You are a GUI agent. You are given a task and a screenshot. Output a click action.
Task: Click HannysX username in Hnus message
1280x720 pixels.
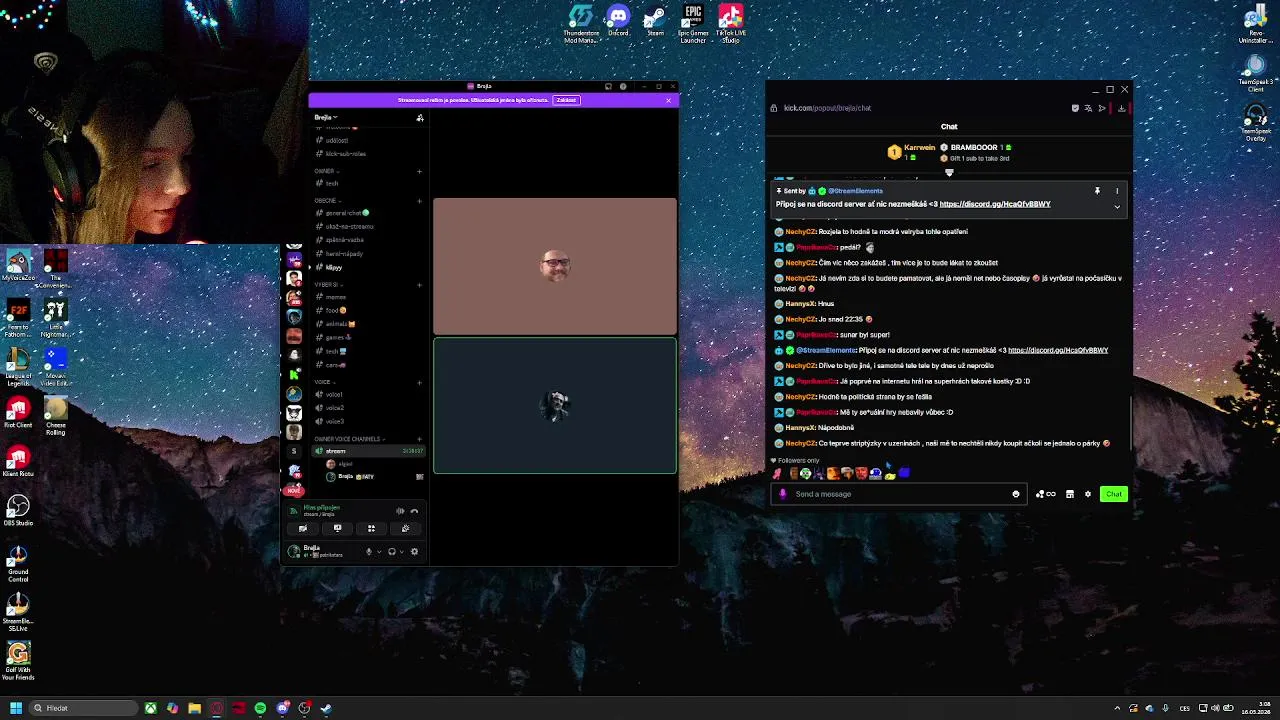pyautogui.click(x=801, y=304)
